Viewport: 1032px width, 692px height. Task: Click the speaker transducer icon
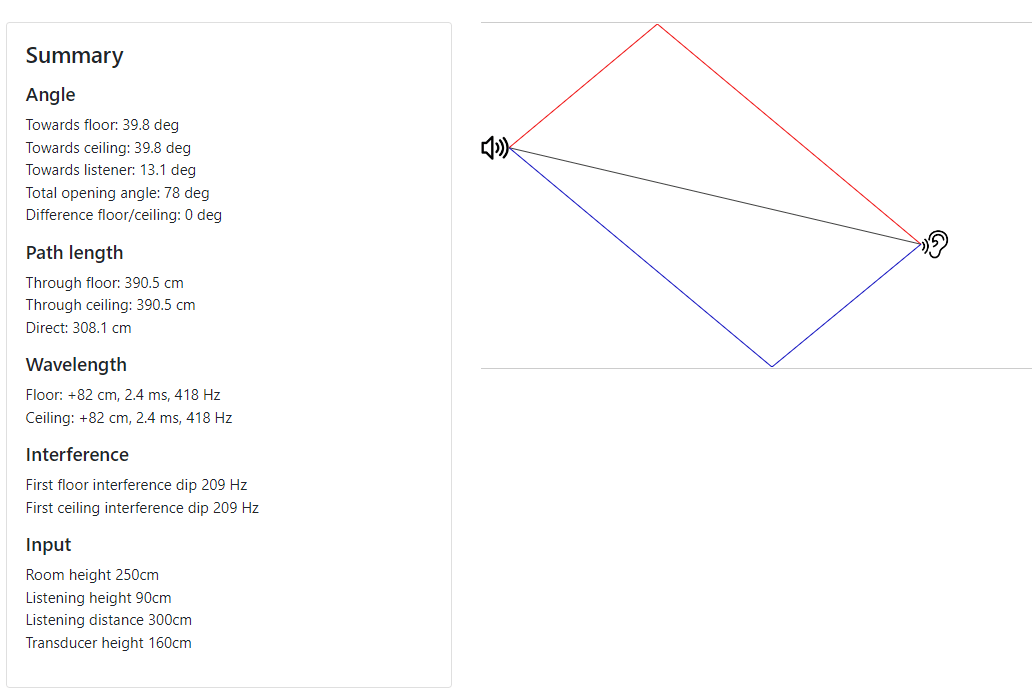click(x=495, y=147)
